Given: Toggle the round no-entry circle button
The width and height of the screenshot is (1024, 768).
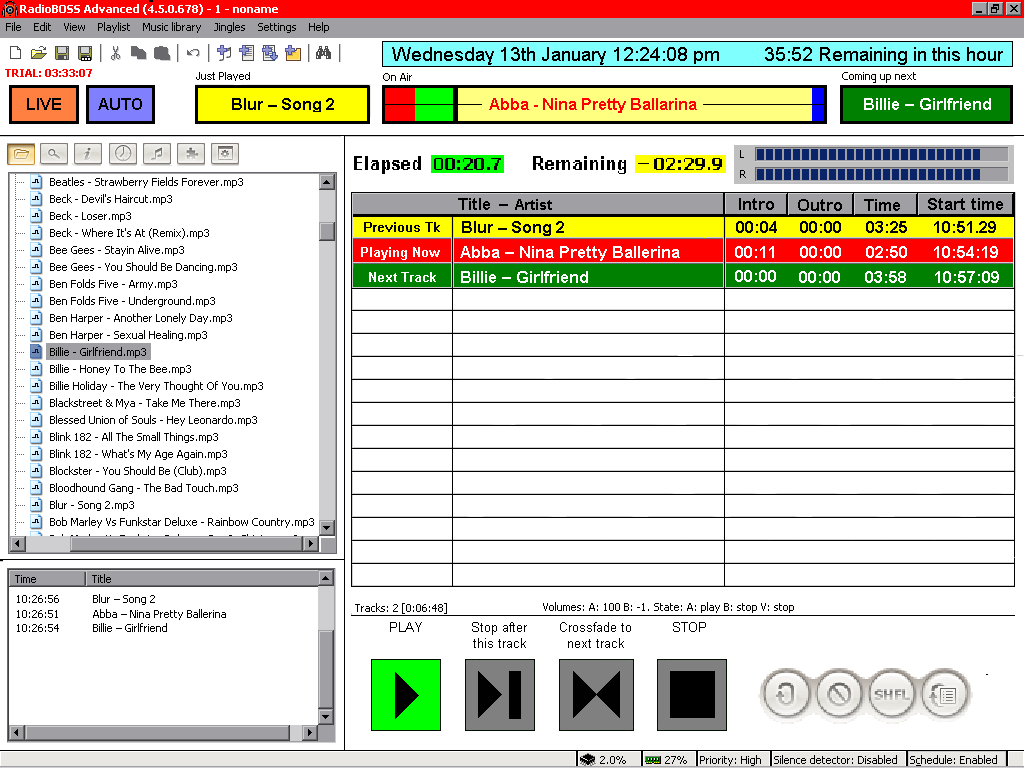Looking at the screenshot, I should click(x=839, y=694).
